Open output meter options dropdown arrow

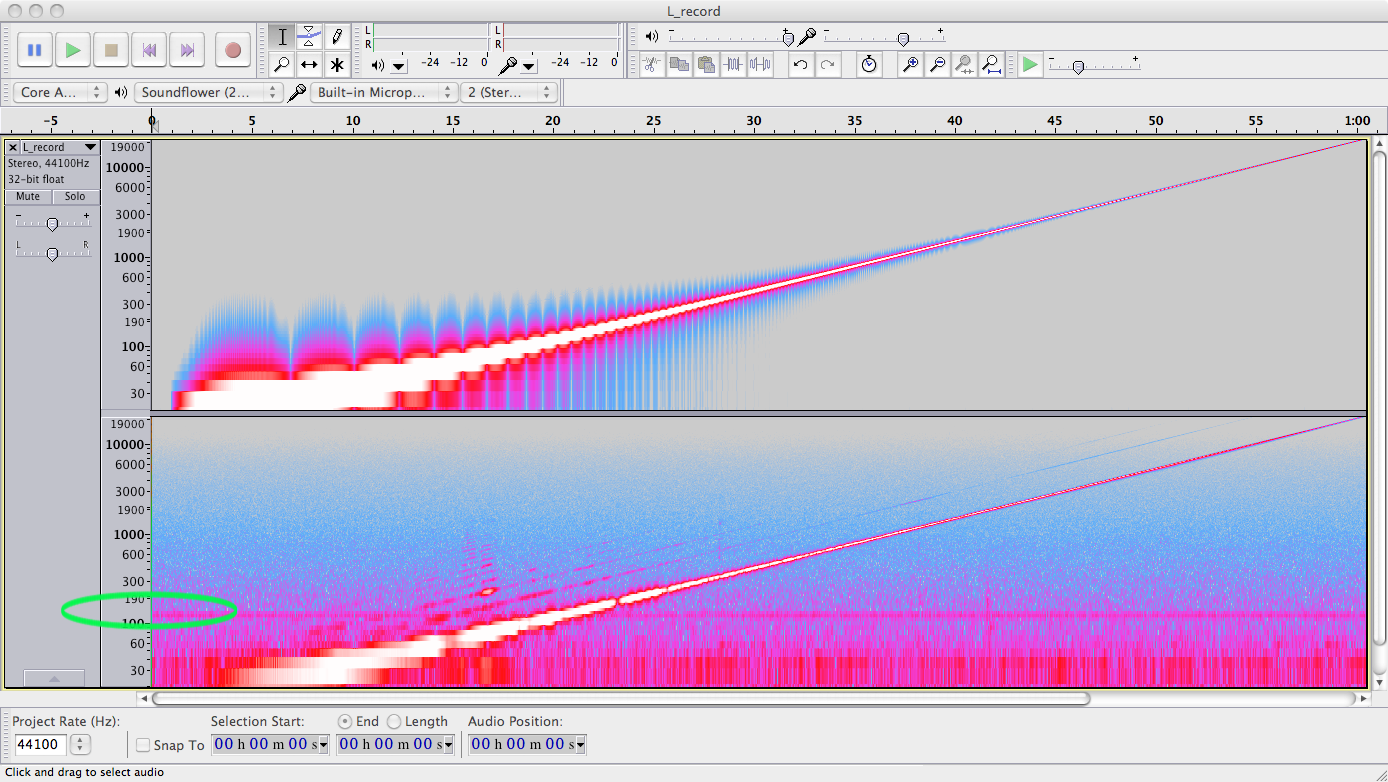[399, 66]
